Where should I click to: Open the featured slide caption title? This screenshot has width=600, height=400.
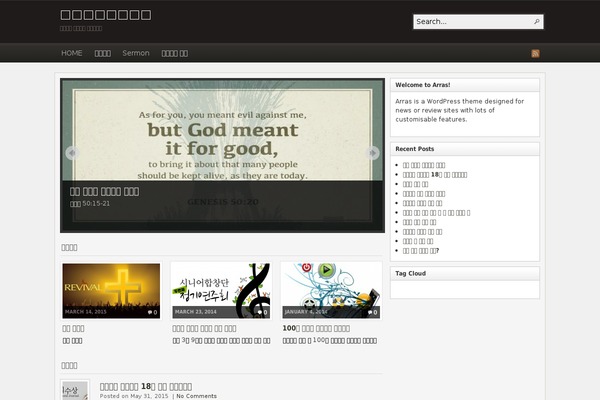pos(104,191)
